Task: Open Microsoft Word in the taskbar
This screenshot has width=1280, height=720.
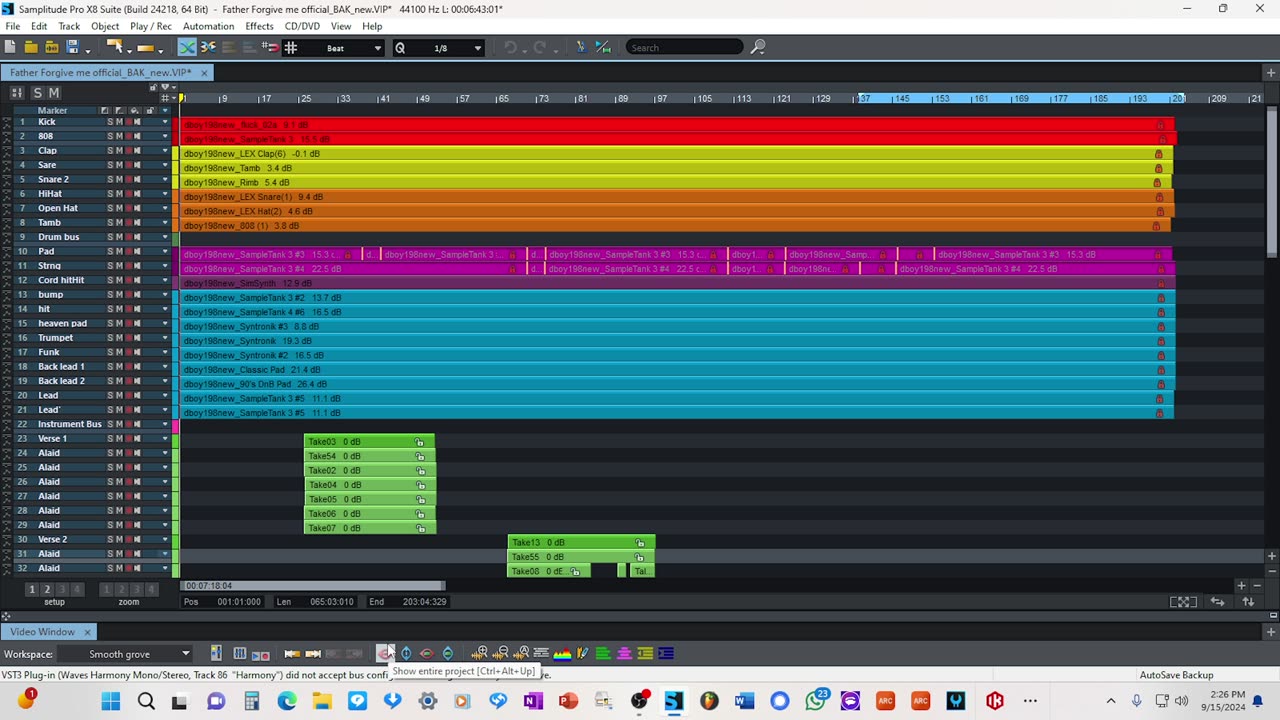Action: (x=744, y=701)
